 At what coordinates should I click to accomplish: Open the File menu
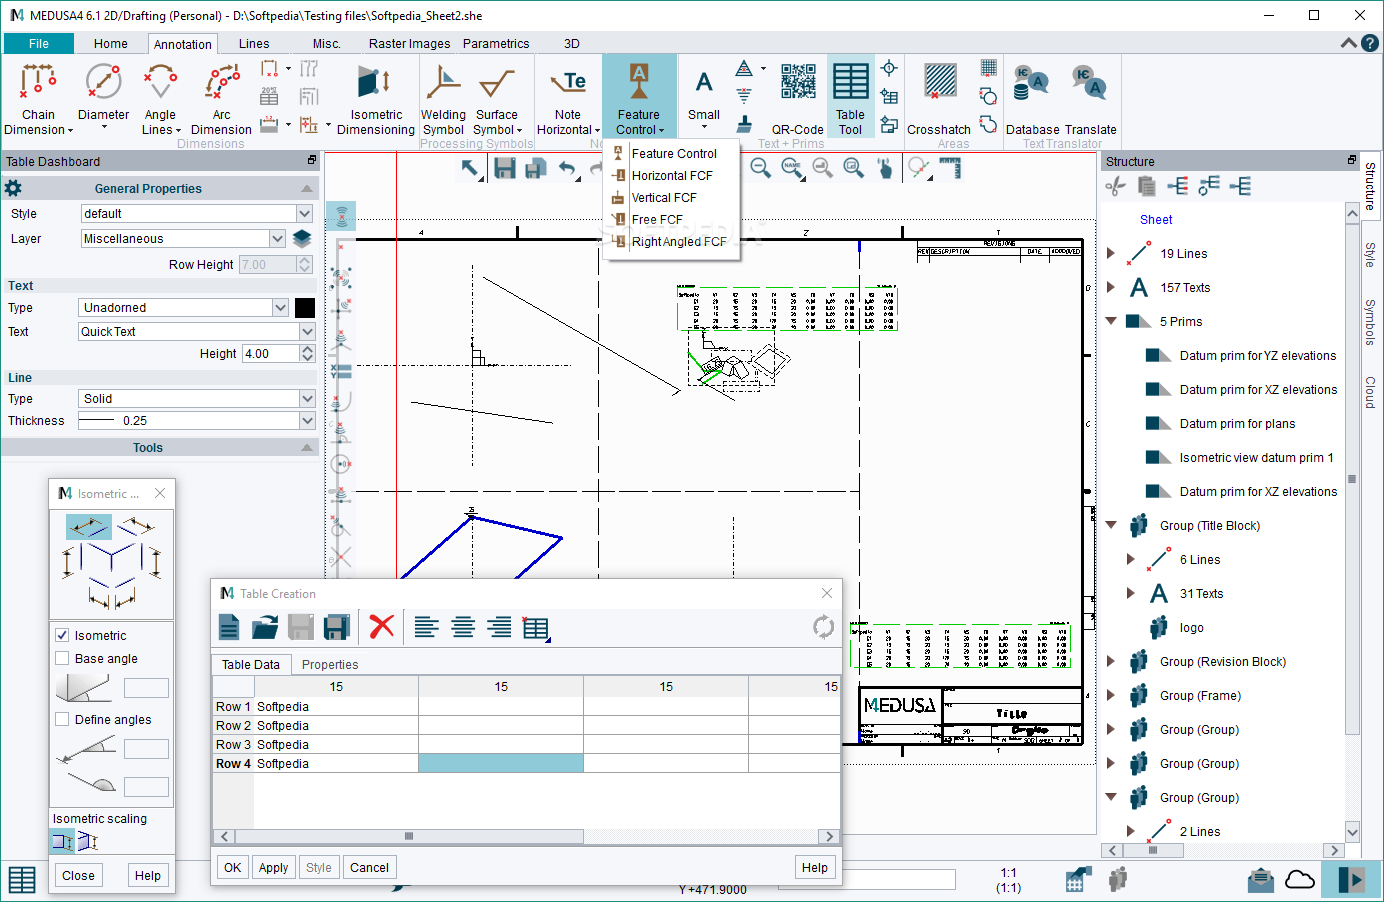tap(39, 44)
